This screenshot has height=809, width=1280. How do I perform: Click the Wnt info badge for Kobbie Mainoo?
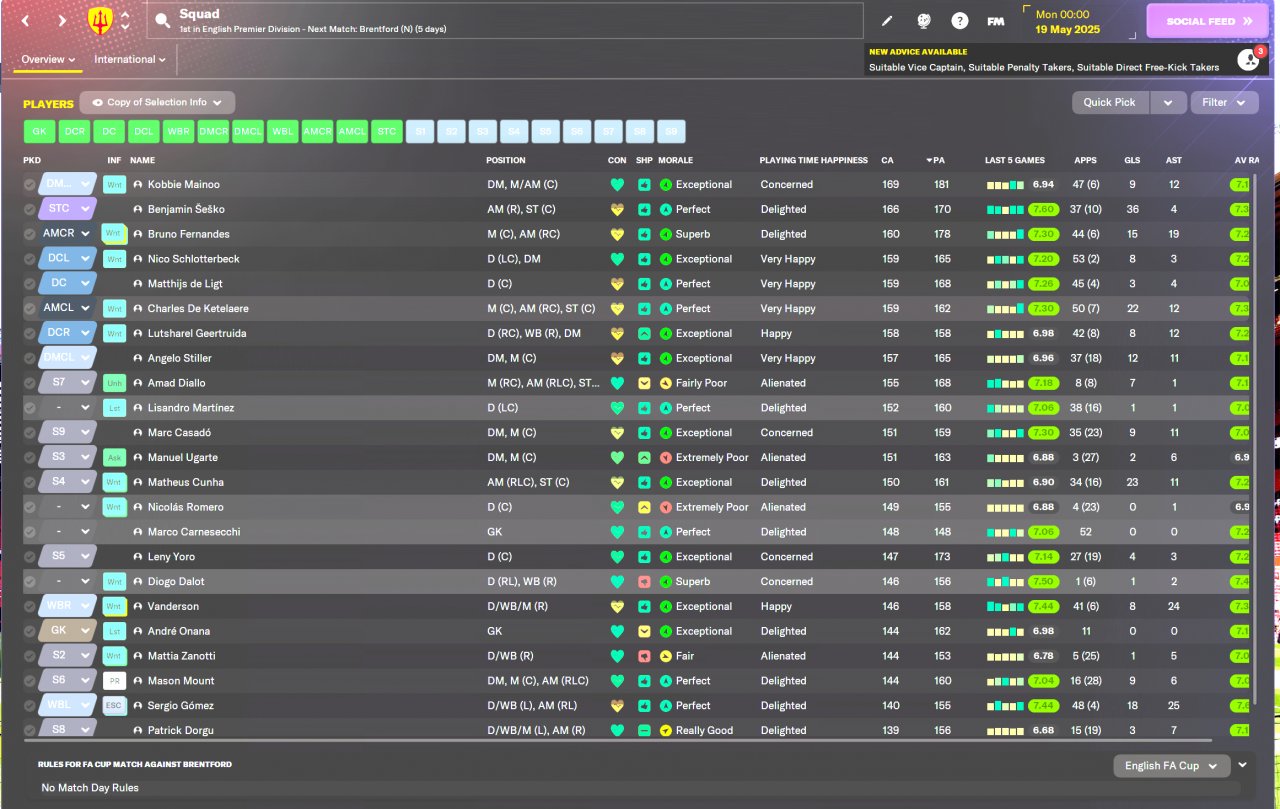pos(114,185)
